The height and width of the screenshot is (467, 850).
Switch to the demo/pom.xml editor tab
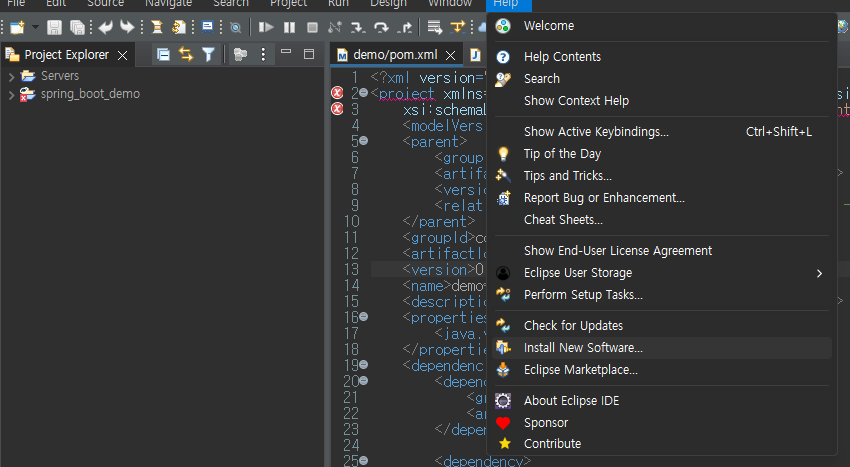point(395,55)
